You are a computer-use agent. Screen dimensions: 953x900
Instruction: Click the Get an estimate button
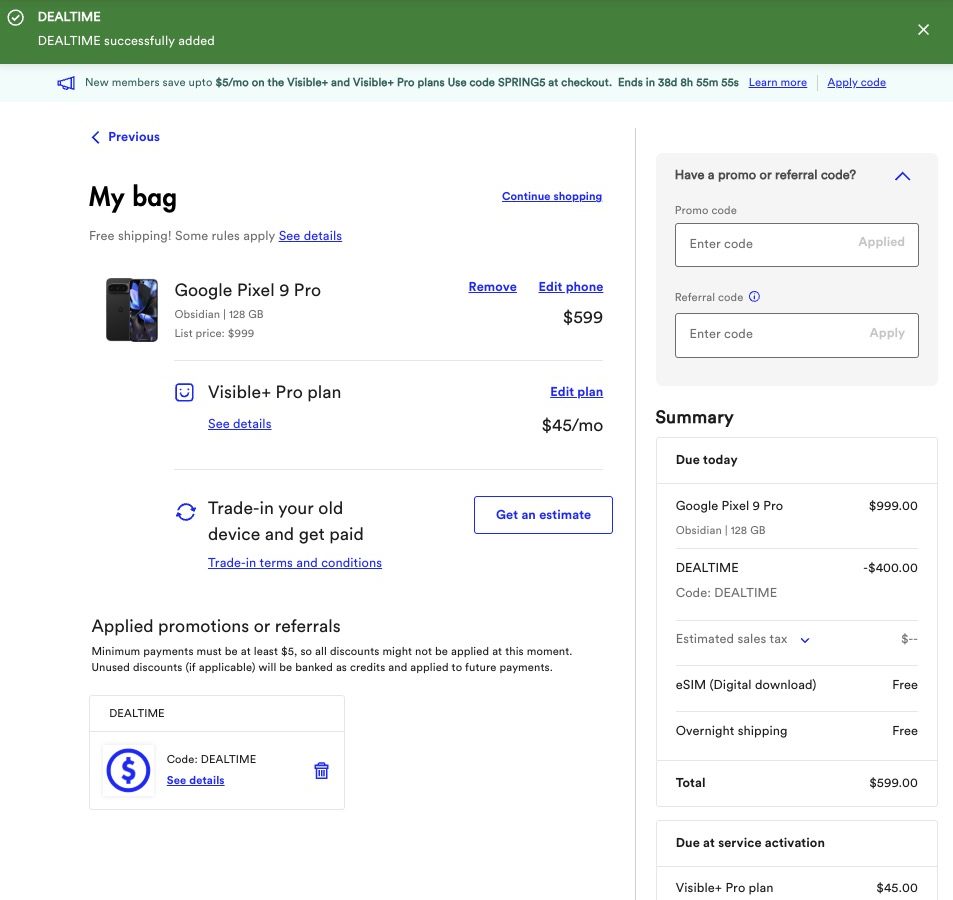(x=543, y=515)
